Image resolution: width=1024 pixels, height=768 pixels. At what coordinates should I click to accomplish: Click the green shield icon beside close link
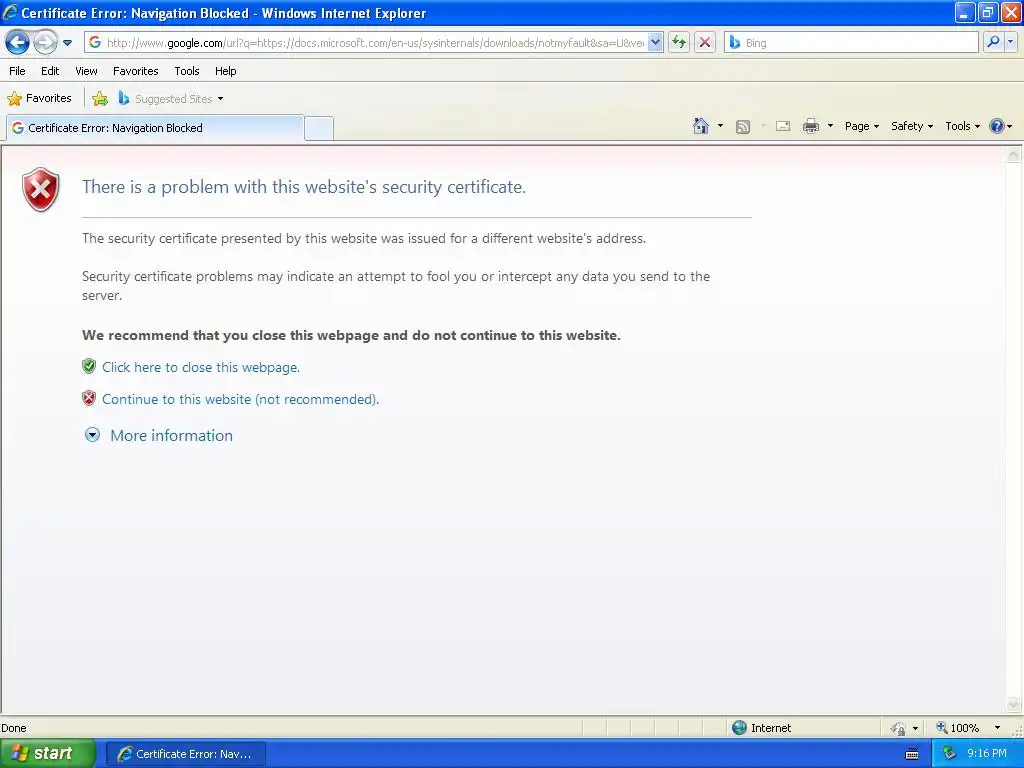coord(89,366)
